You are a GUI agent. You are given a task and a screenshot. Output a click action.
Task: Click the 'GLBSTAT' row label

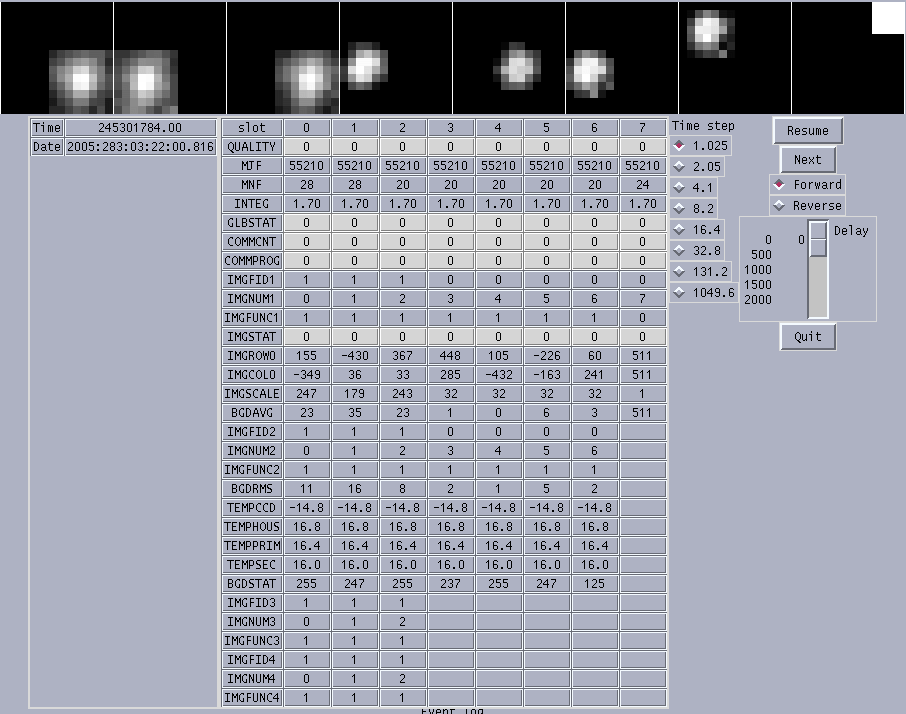(x=252, y=223)
